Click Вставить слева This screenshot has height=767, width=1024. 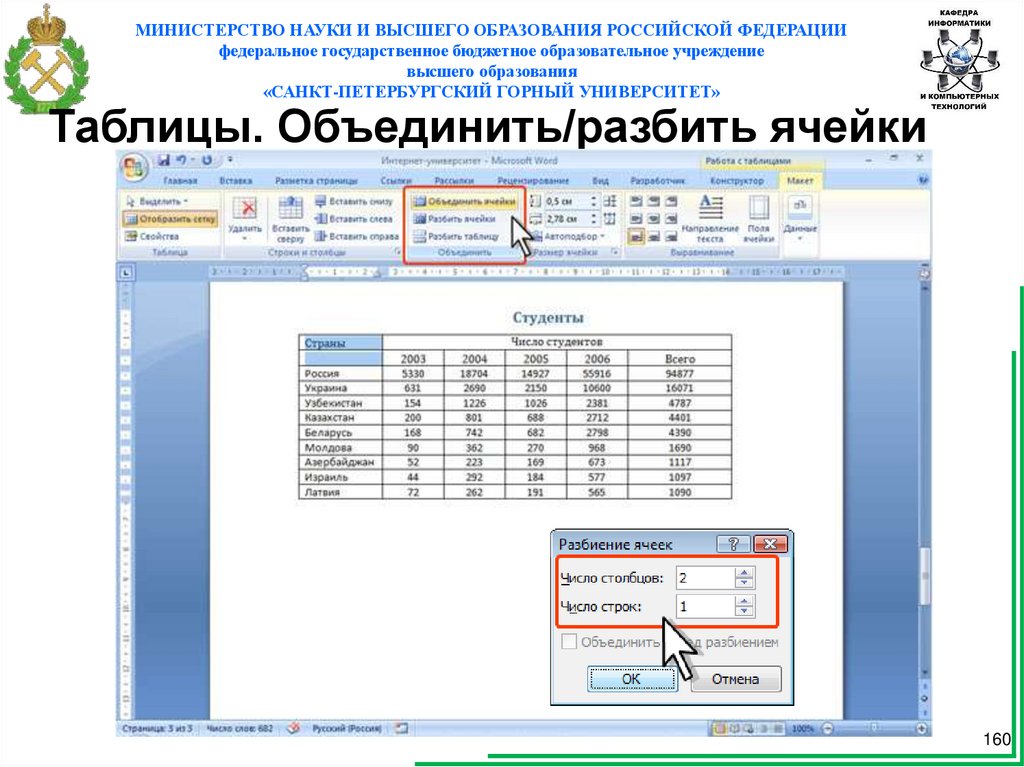point(354,220)
